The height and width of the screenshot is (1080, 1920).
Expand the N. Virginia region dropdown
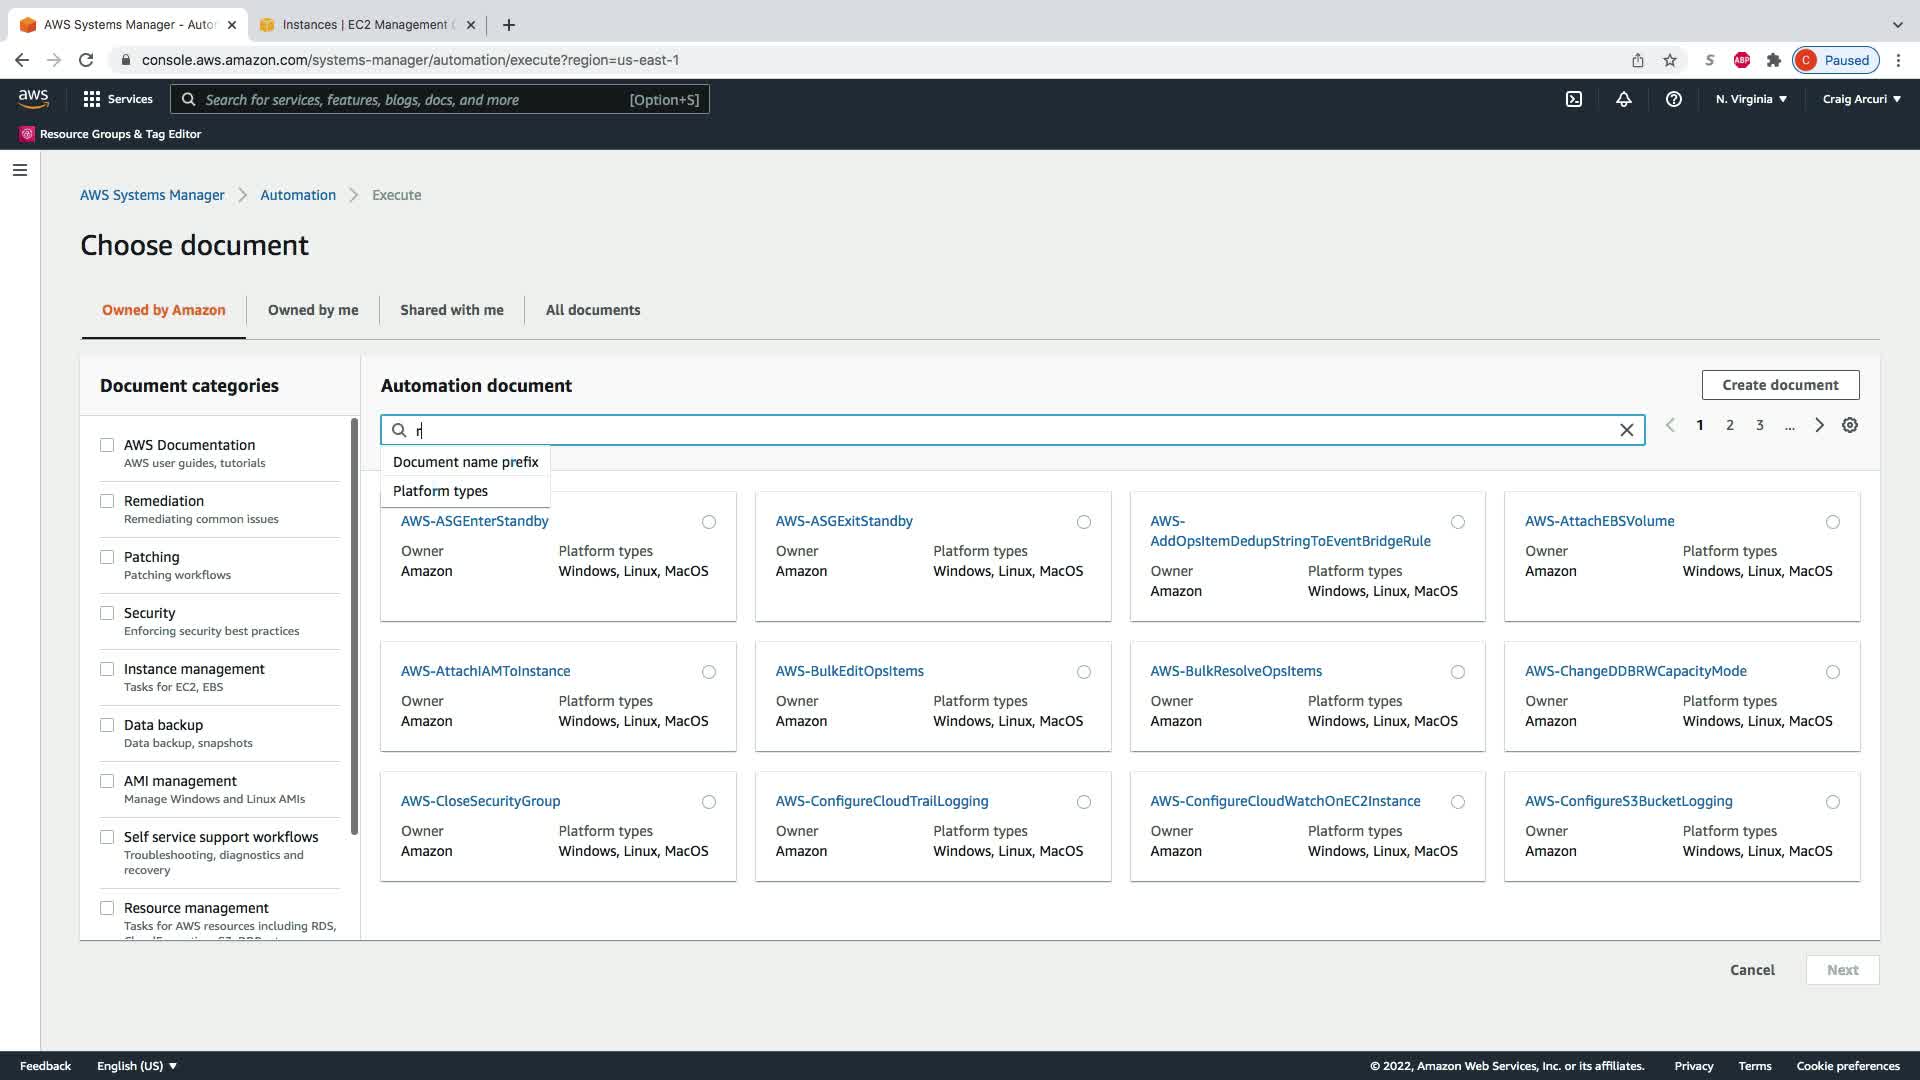tap(1751, 99)
